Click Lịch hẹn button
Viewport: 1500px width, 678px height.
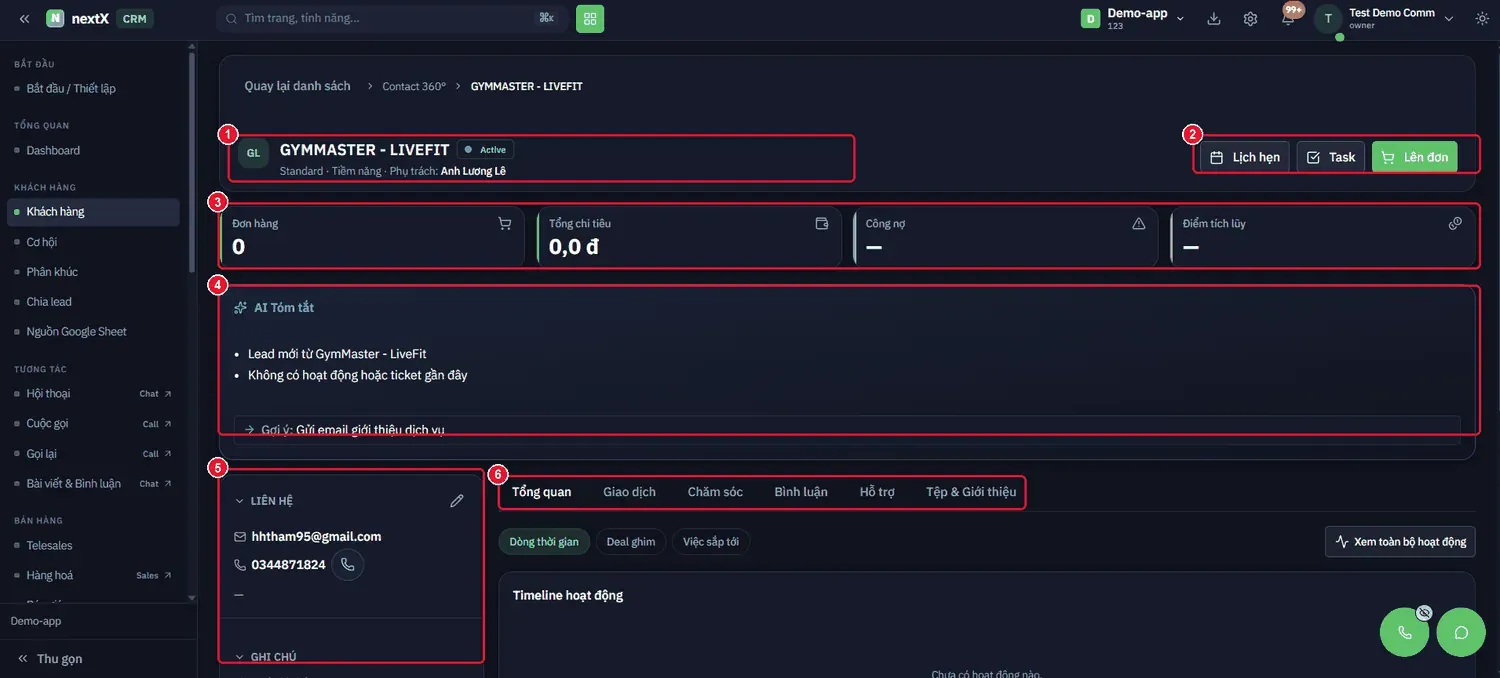[x=1244, y=157]
